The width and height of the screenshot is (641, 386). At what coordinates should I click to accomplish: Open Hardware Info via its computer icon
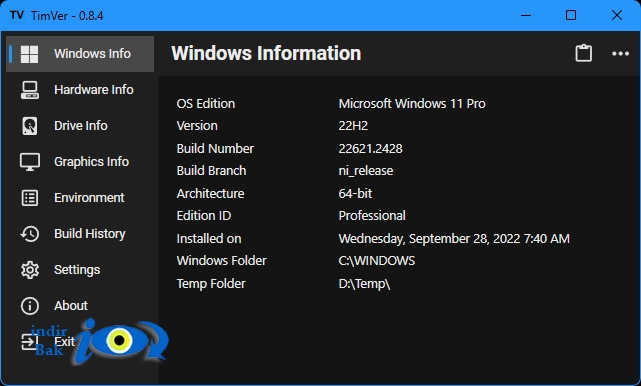pyautogui.click(x=30, y=90)
